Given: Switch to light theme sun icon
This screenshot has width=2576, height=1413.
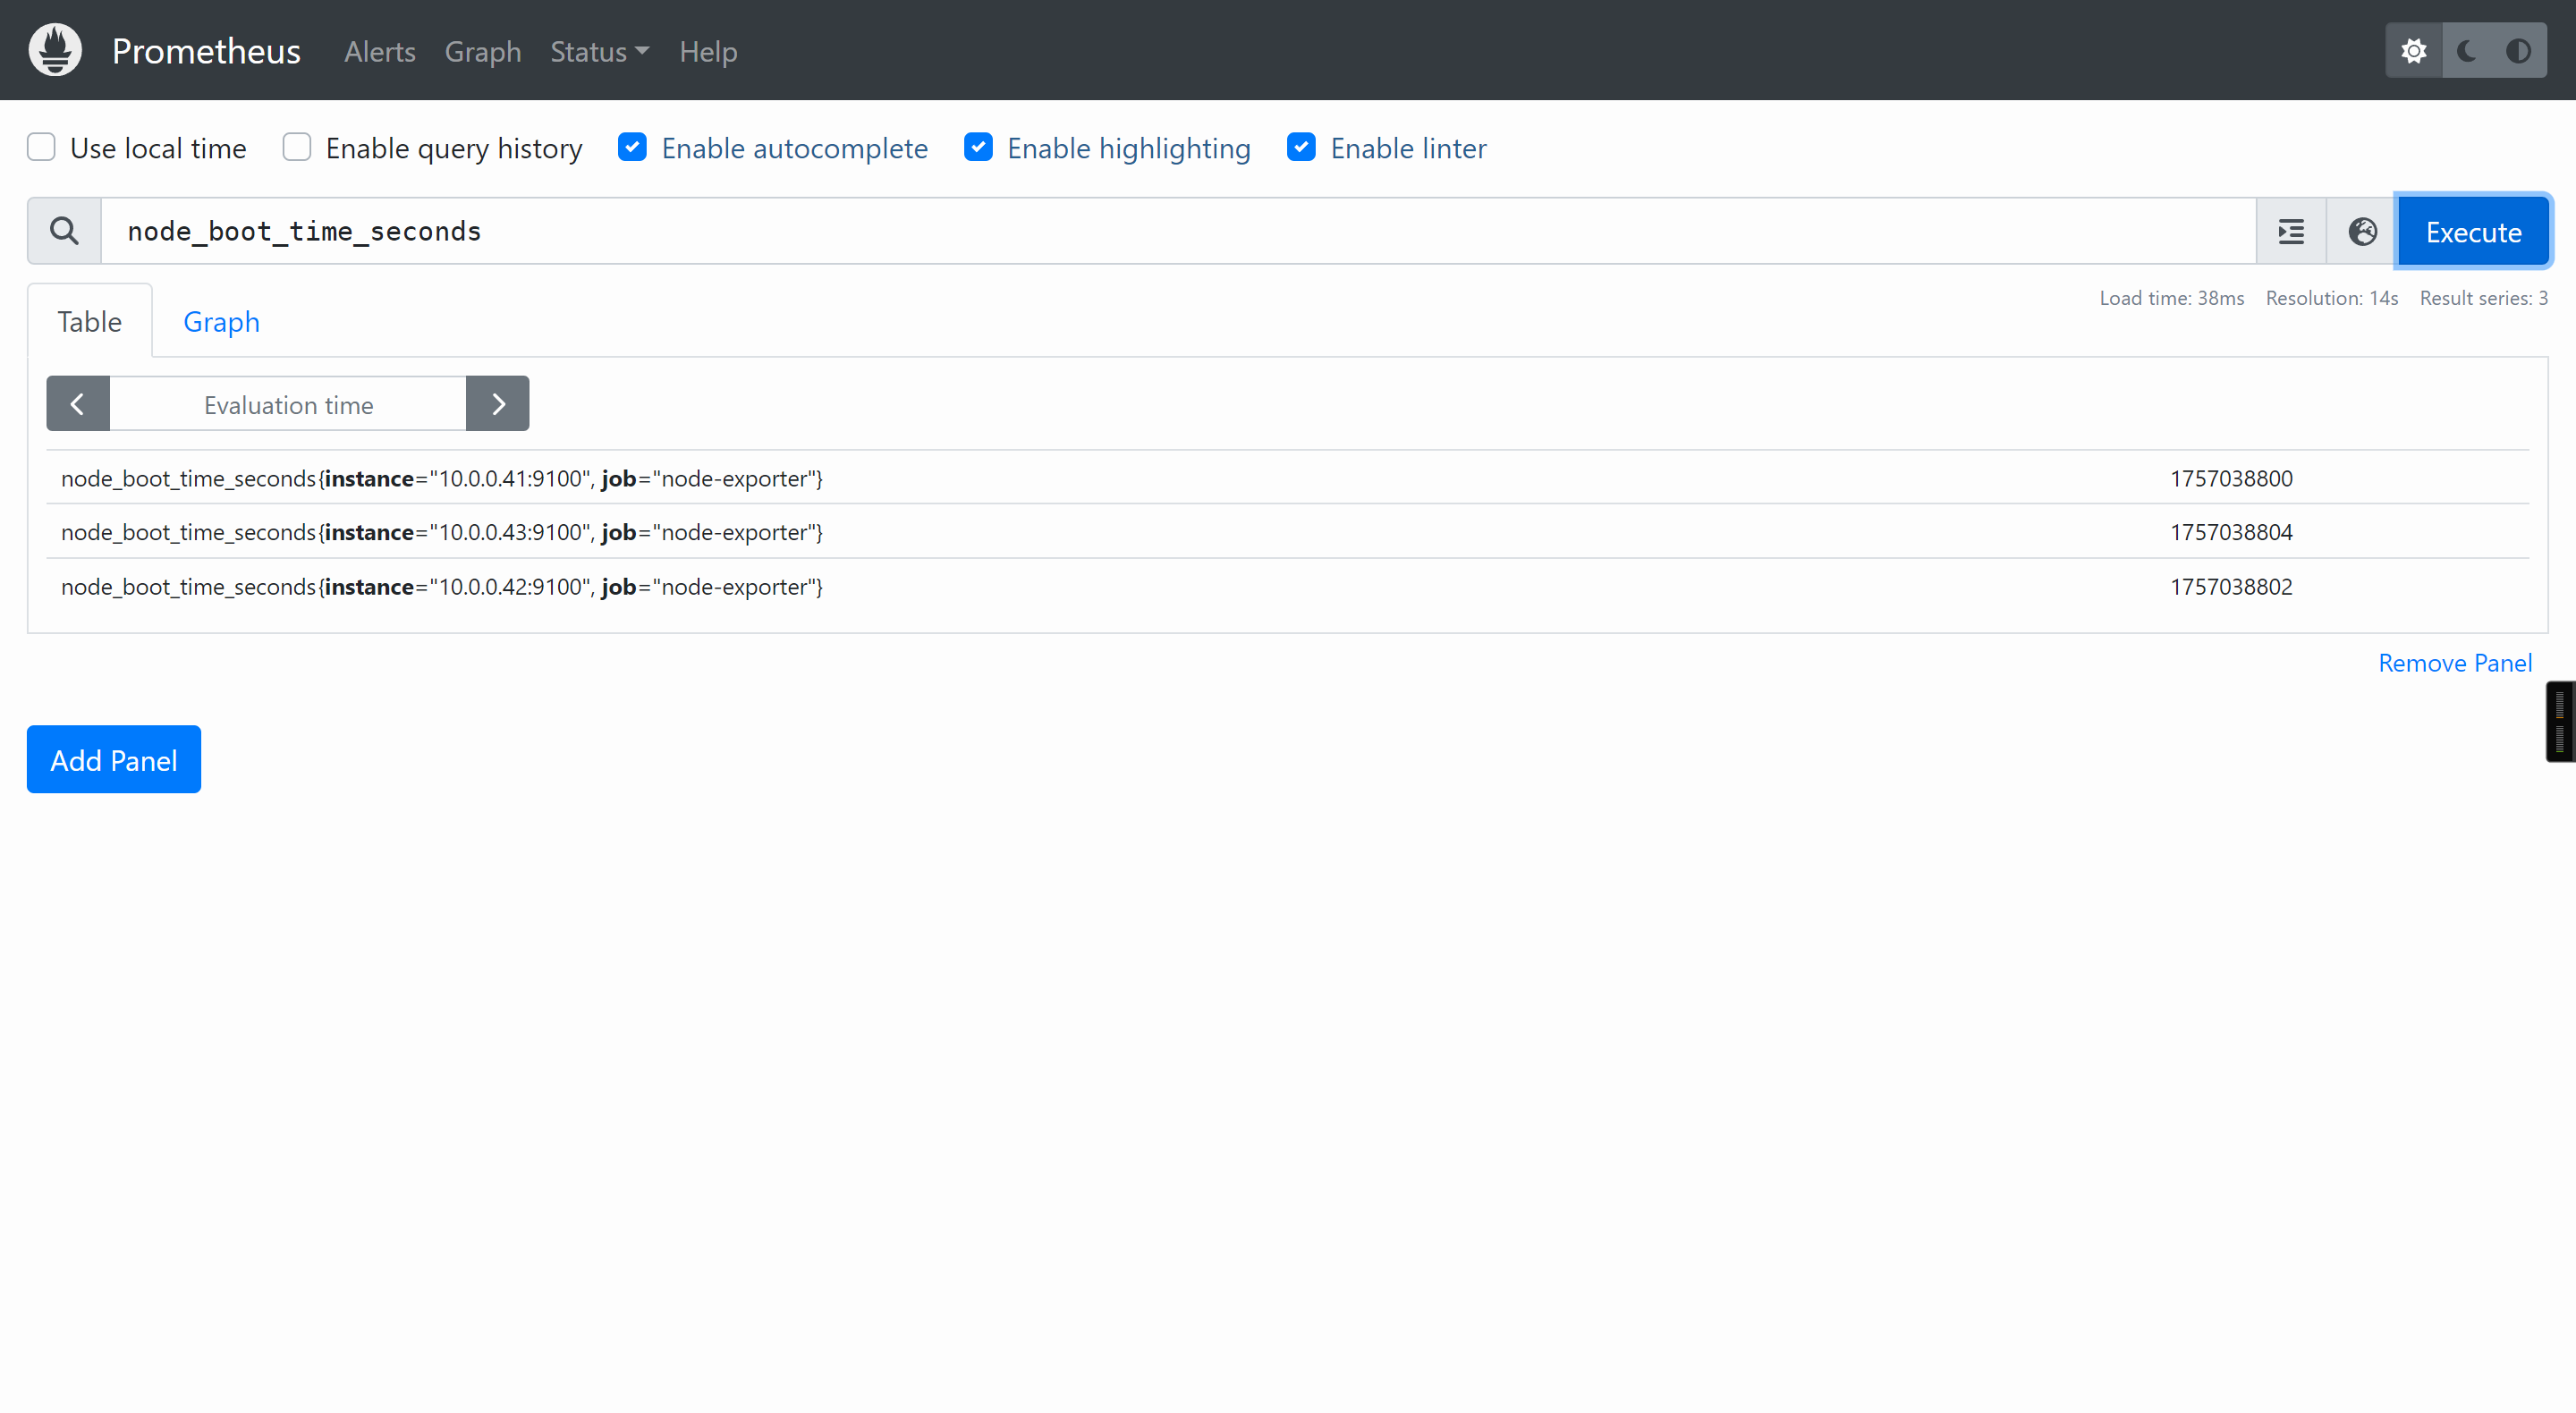Looking at the screenshot, I should tap(2414, 50).
